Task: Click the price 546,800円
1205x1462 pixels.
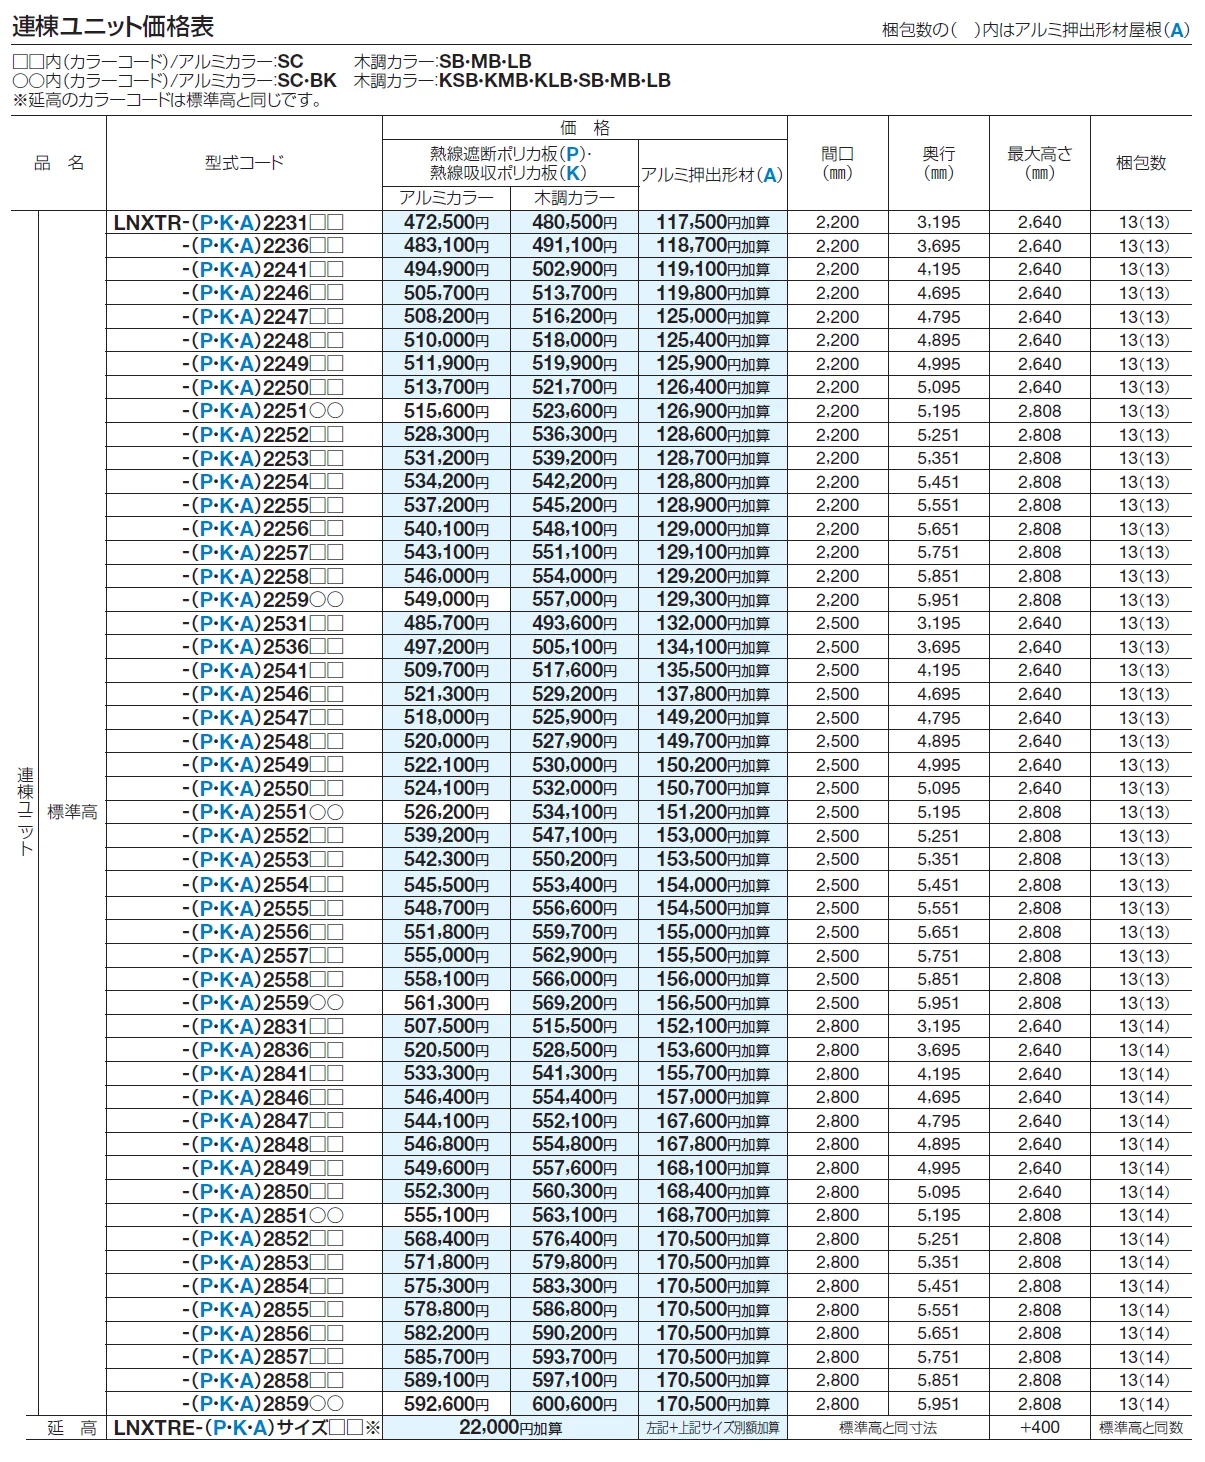Action: (446, 1144)
